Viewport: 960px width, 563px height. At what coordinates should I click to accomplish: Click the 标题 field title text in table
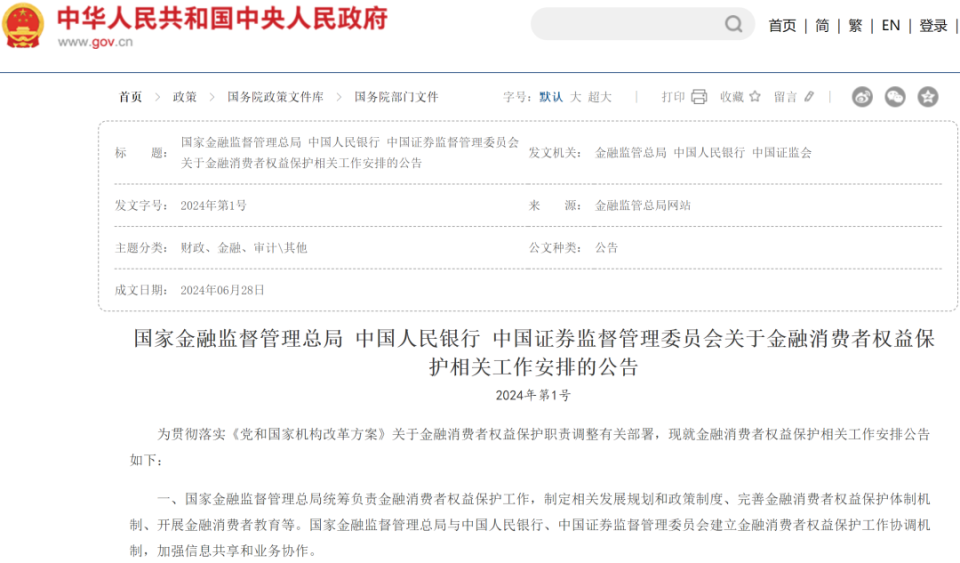[x=350, y=152]
